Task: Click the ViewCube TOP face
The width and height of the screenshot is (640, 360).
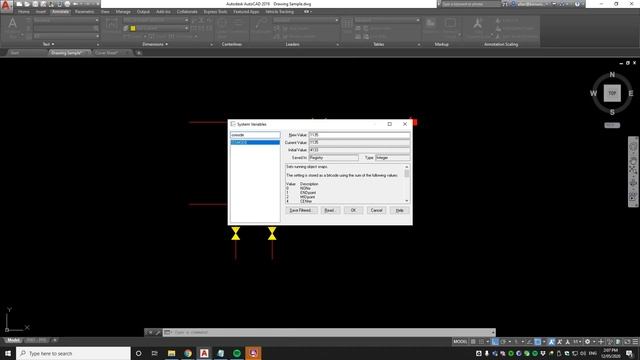Action: click(x=612, y=93)
